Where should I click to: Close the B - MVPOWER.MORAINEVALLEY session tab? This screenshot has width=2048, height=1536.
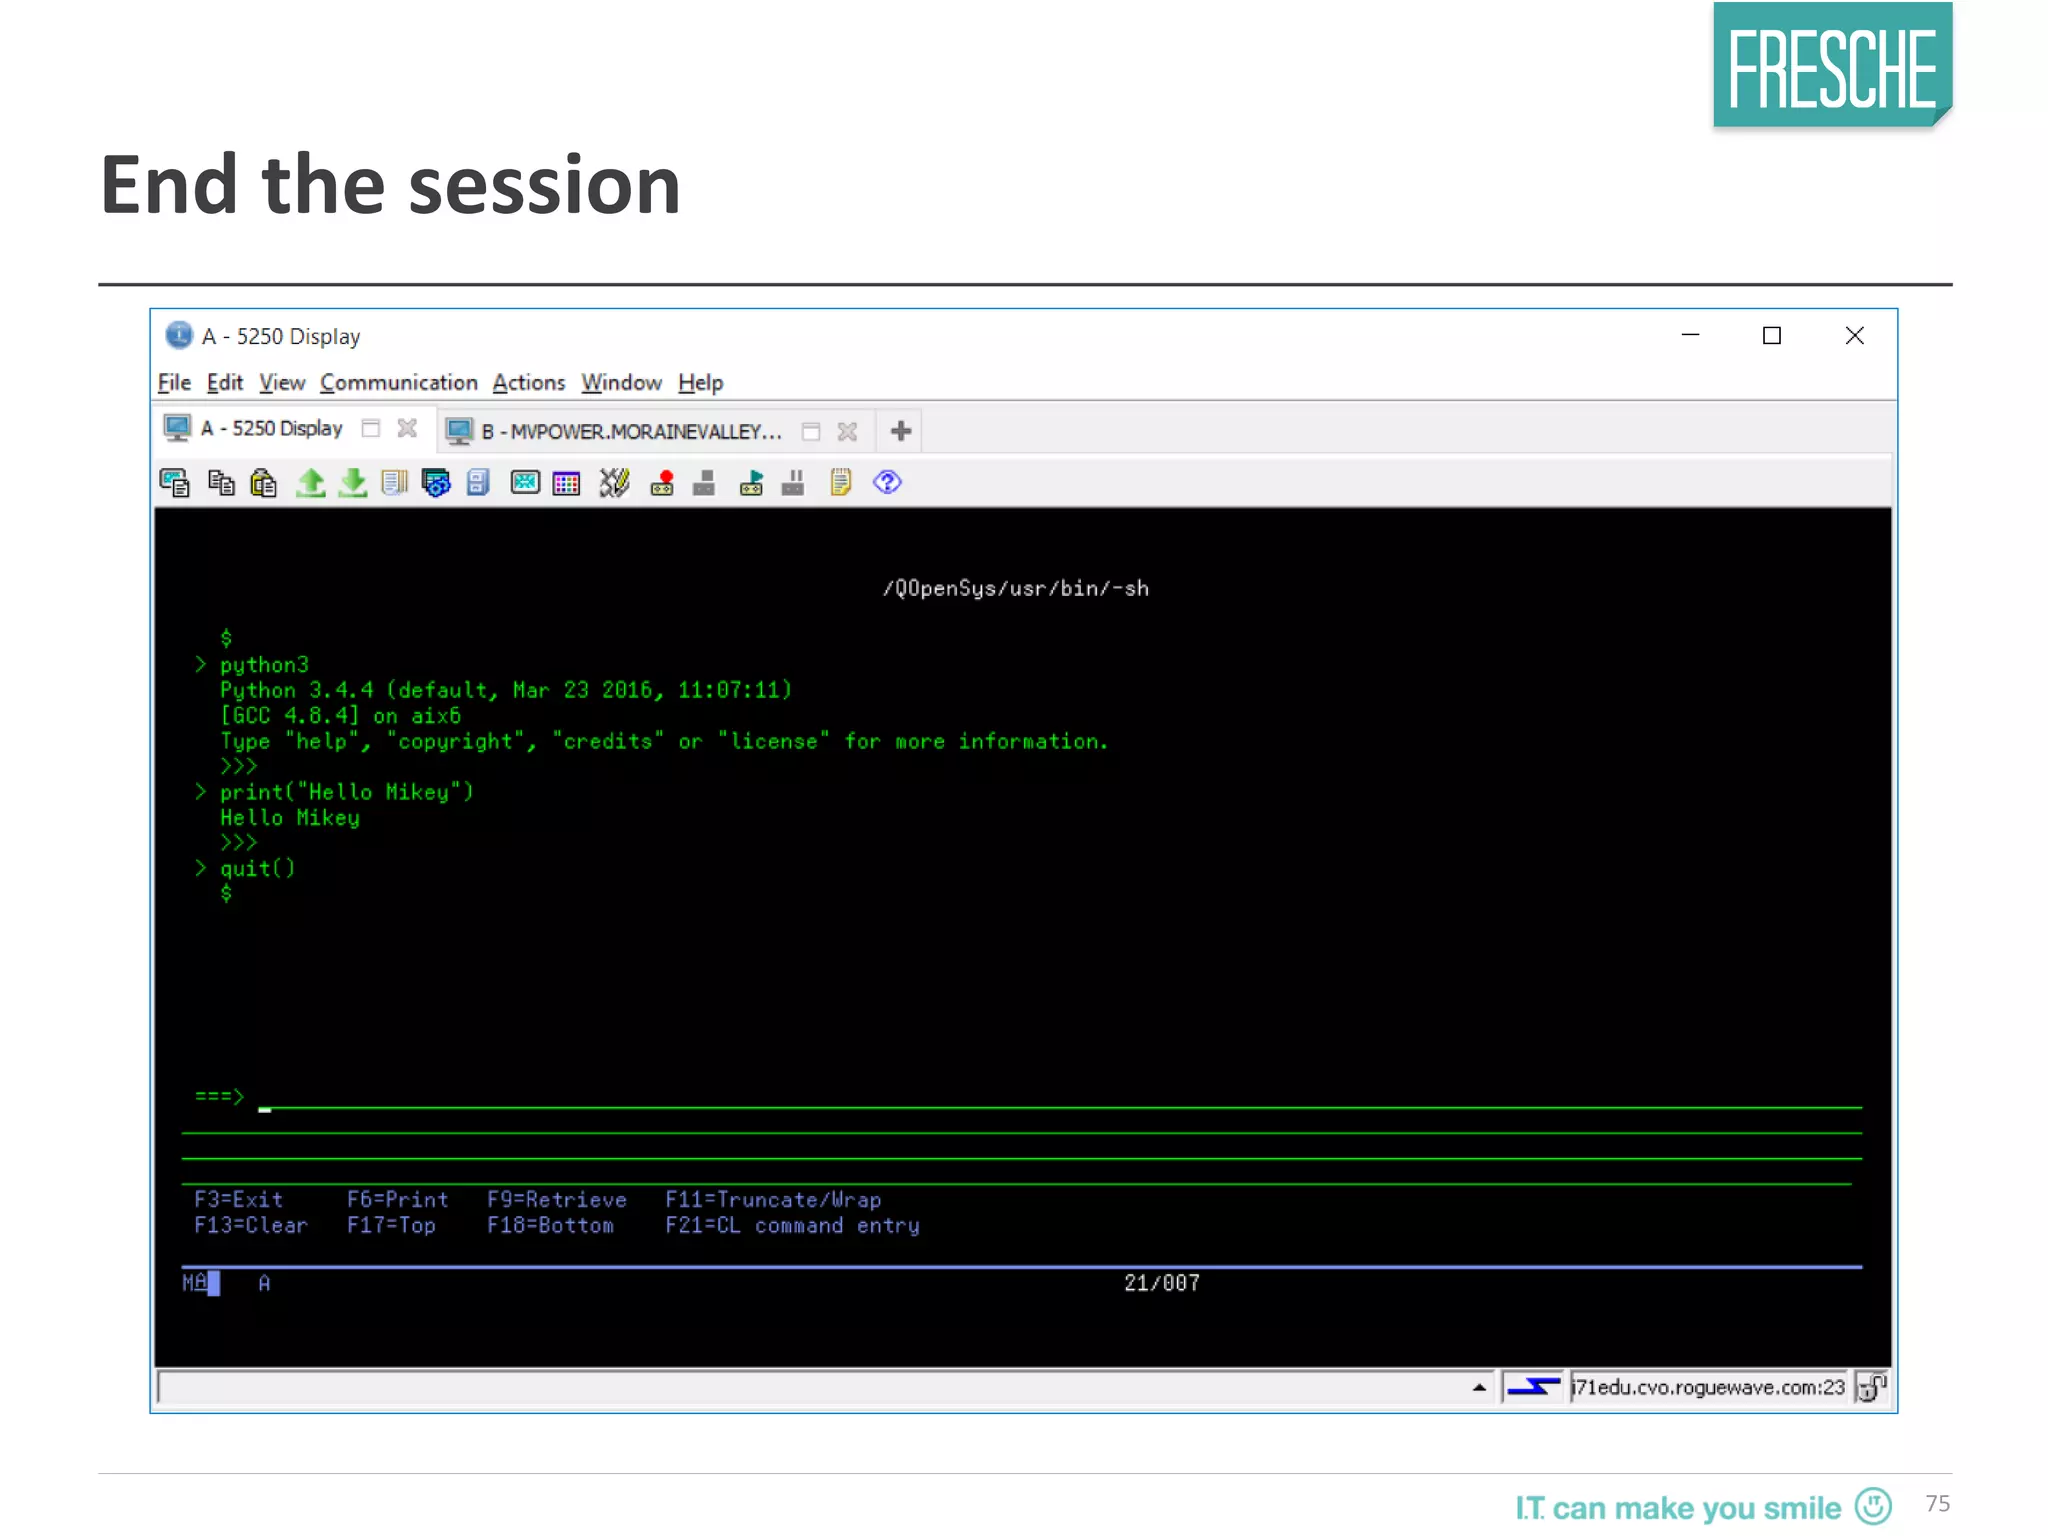coord(847,431)
